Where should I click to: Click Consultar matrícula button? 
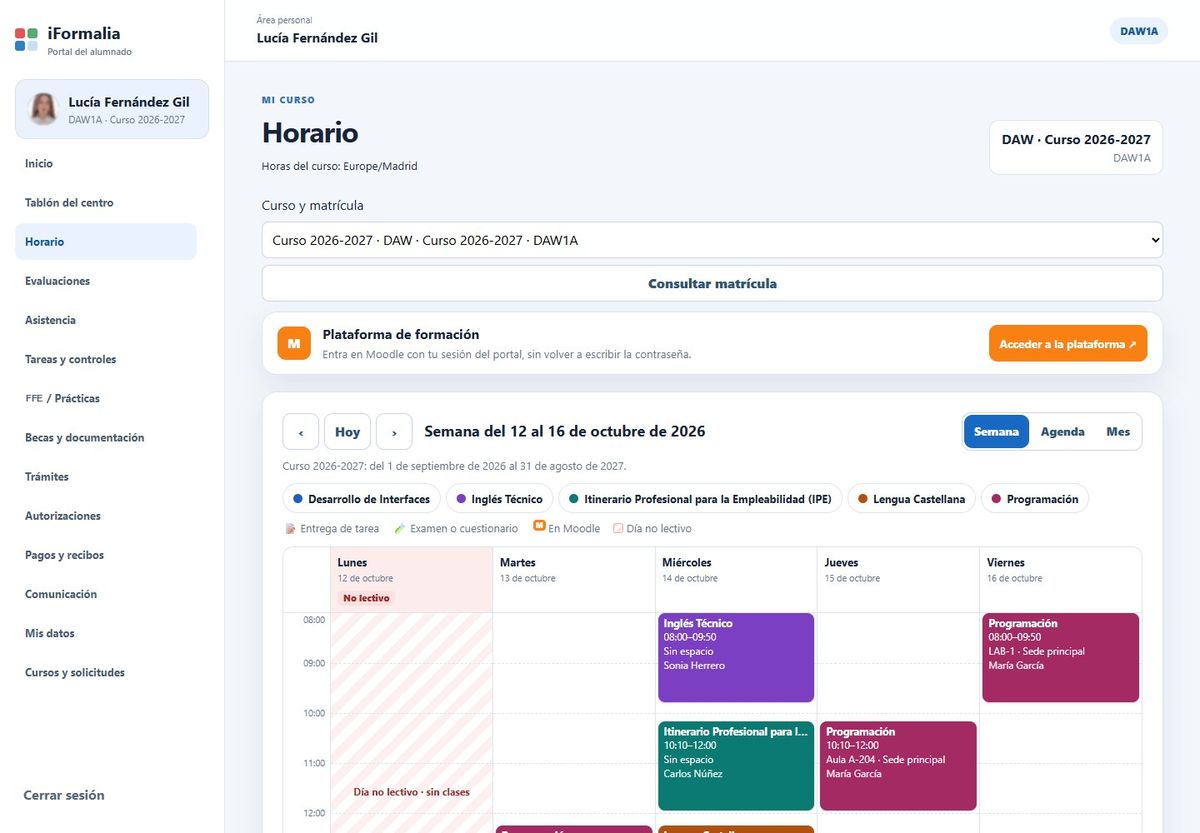[712, 283]
